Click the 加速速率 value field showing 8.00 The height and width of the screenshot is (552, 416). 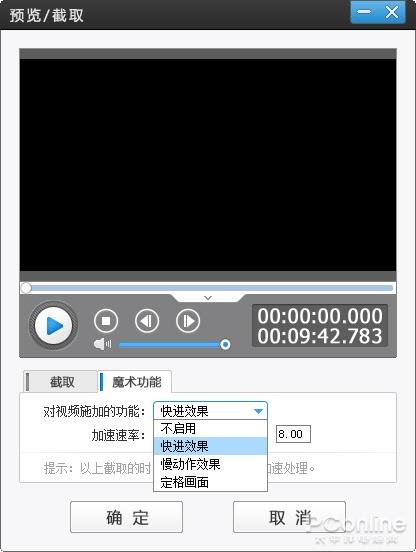(x=293, y=434)
